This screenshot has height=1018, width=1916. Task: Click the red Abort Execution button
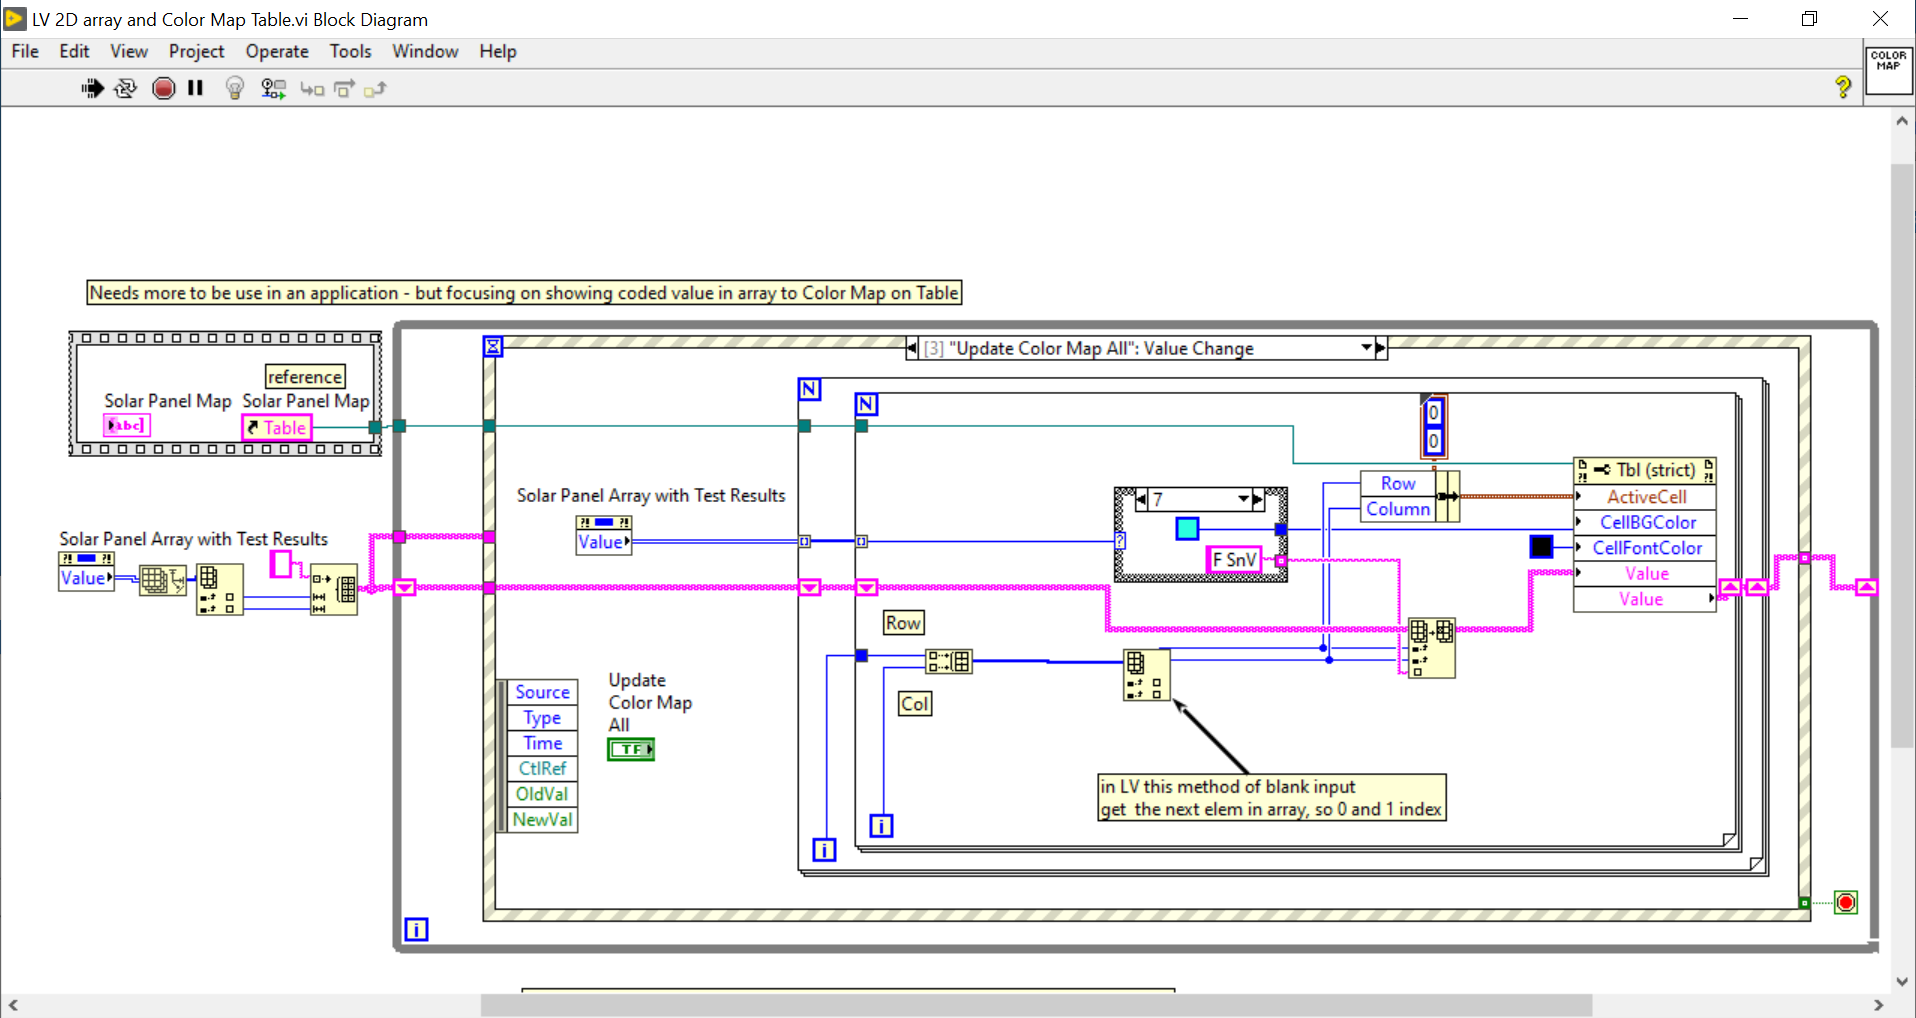pos(164,89)
